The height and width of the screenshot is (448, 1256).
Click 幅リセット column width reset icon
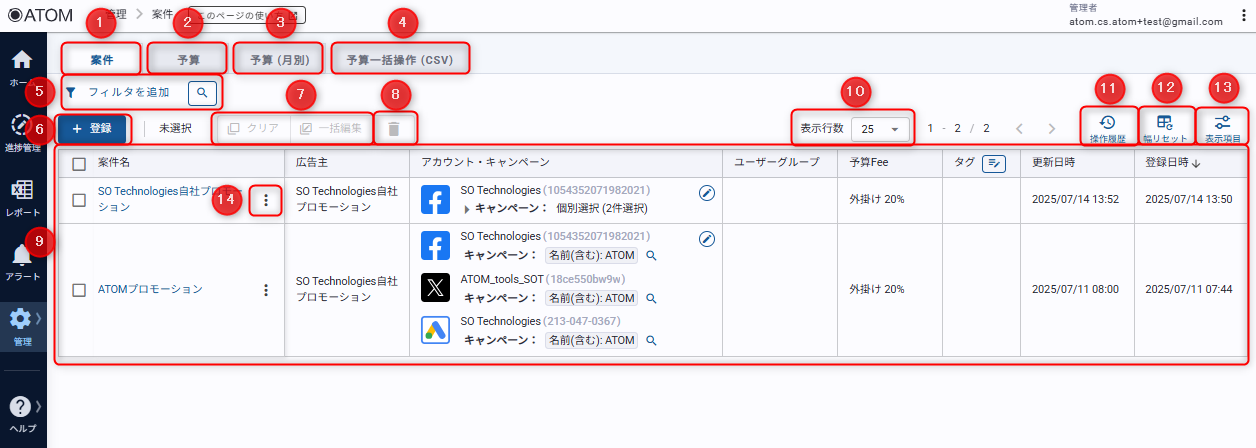pos(1164,127)
